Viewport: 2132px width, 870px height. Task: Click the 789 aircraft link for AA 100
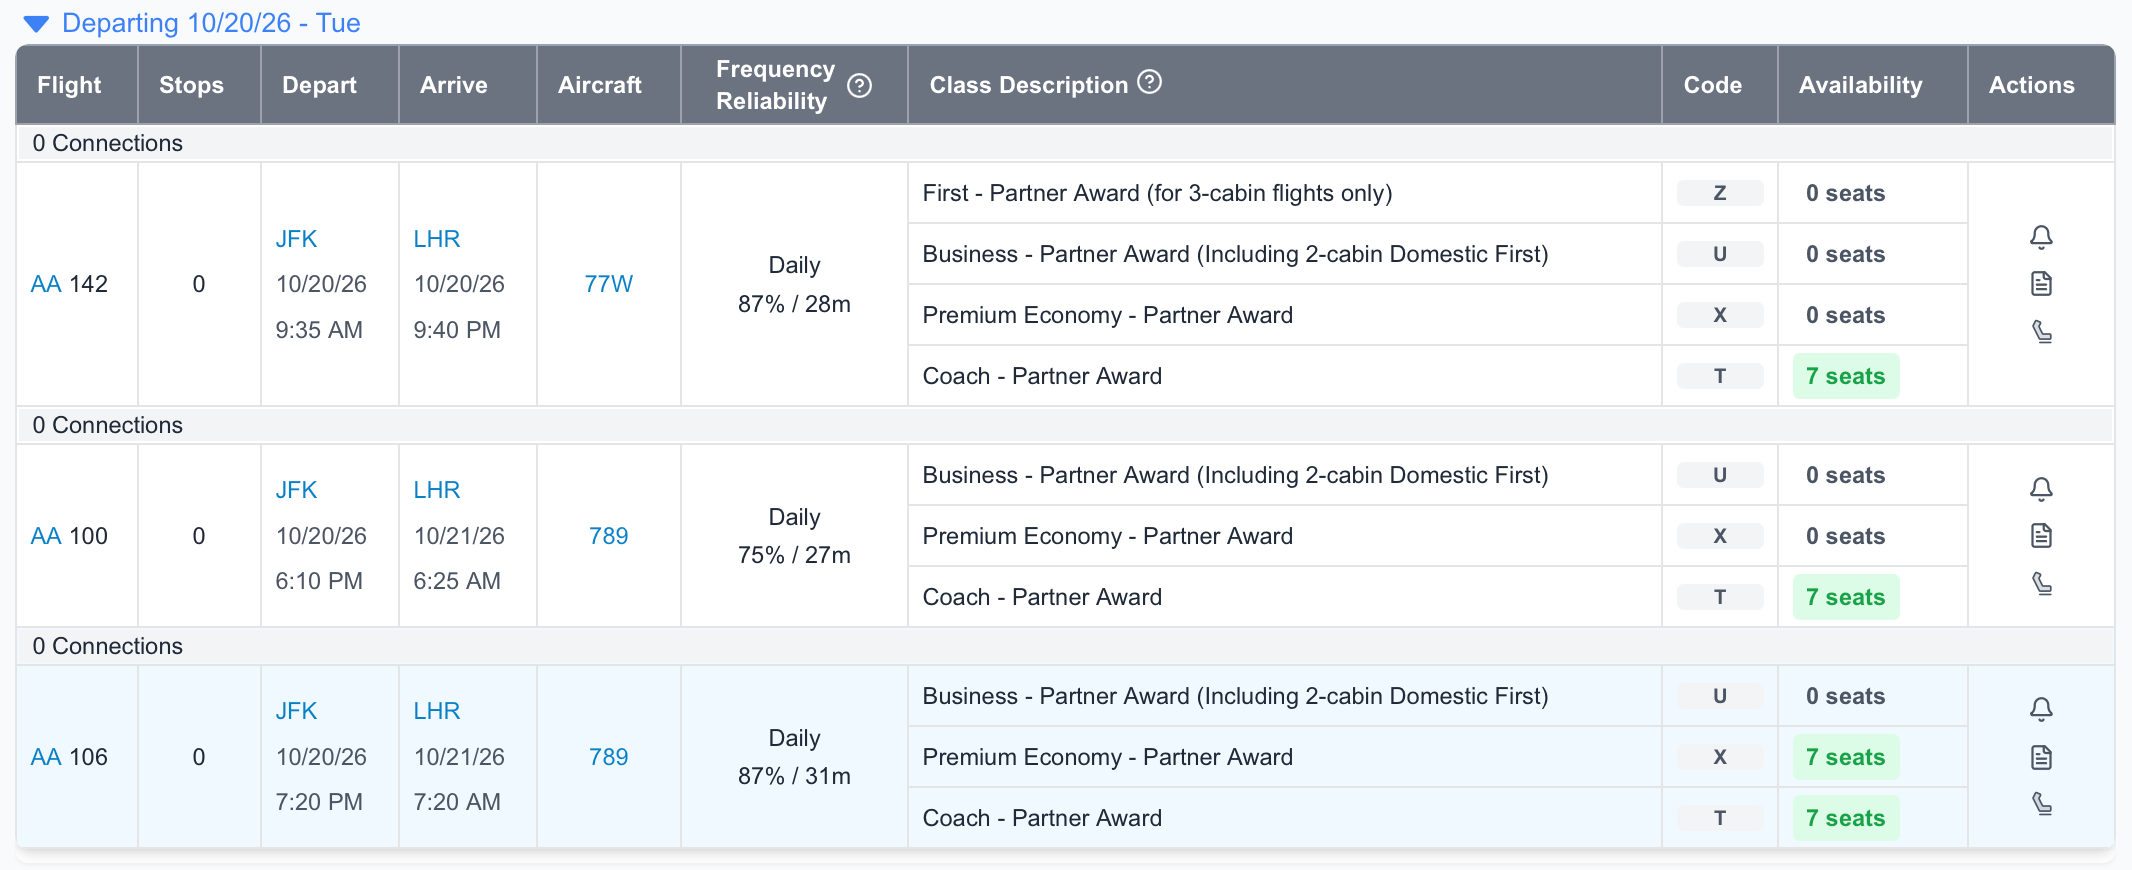point(607,535)
